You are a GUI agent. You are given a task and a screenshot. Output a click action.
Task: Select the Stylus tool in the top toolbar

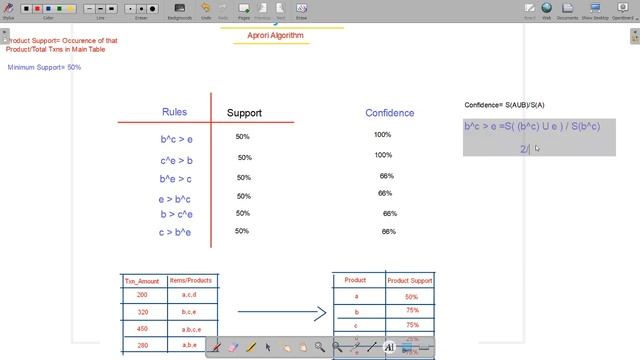[8, 10]
